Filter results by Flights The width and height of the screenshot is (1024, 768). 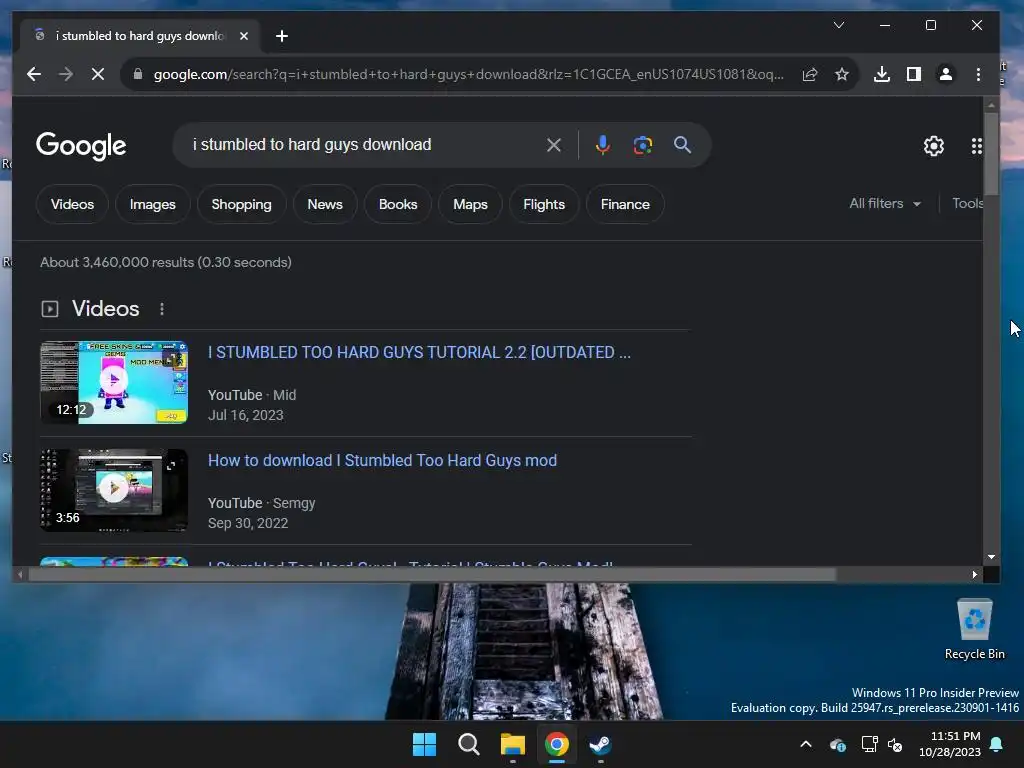[544, 204]
